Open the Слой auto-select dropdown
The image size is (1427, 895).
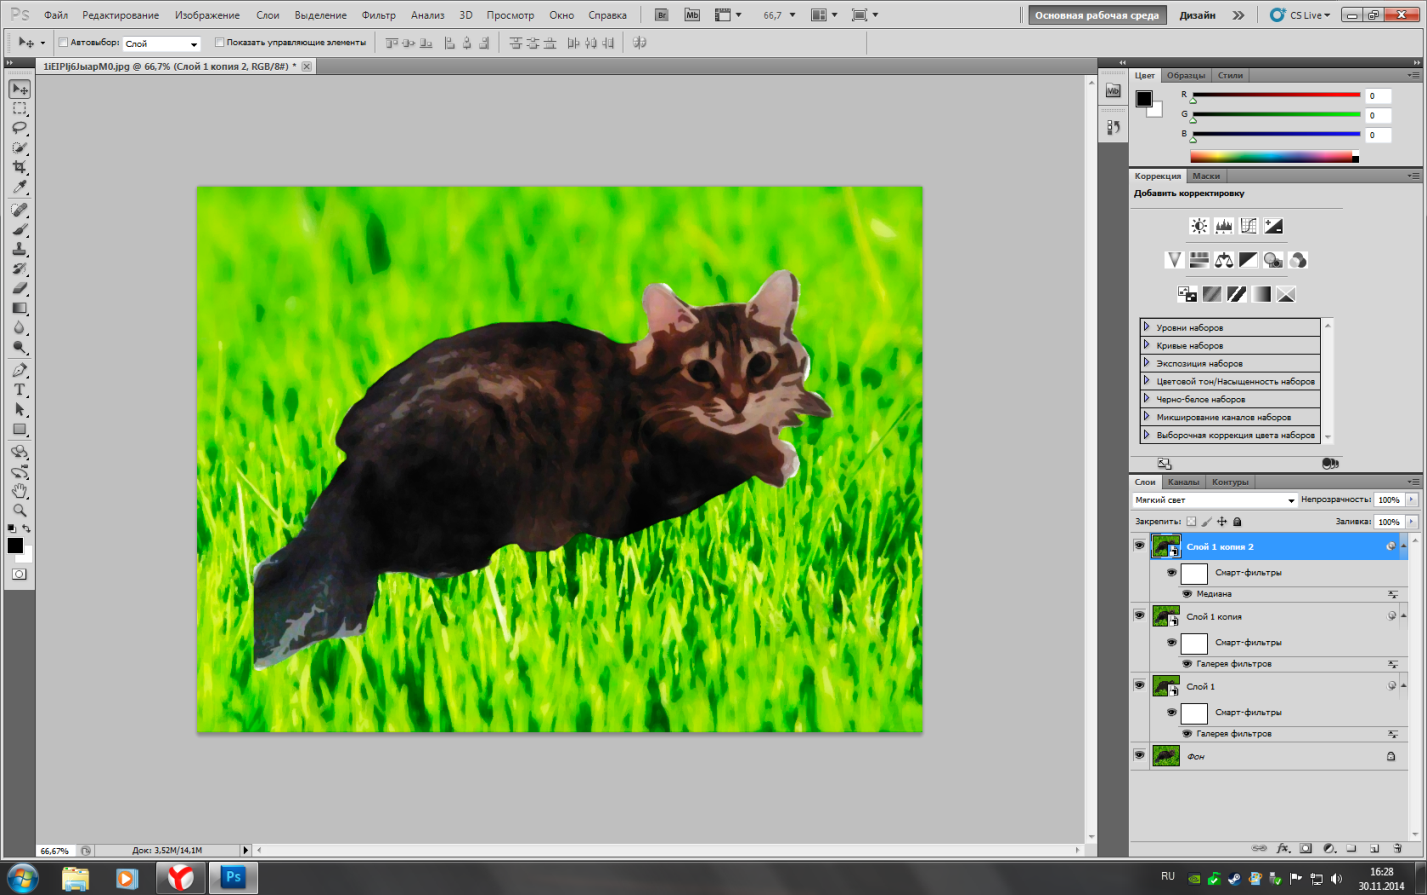point(162,44)
